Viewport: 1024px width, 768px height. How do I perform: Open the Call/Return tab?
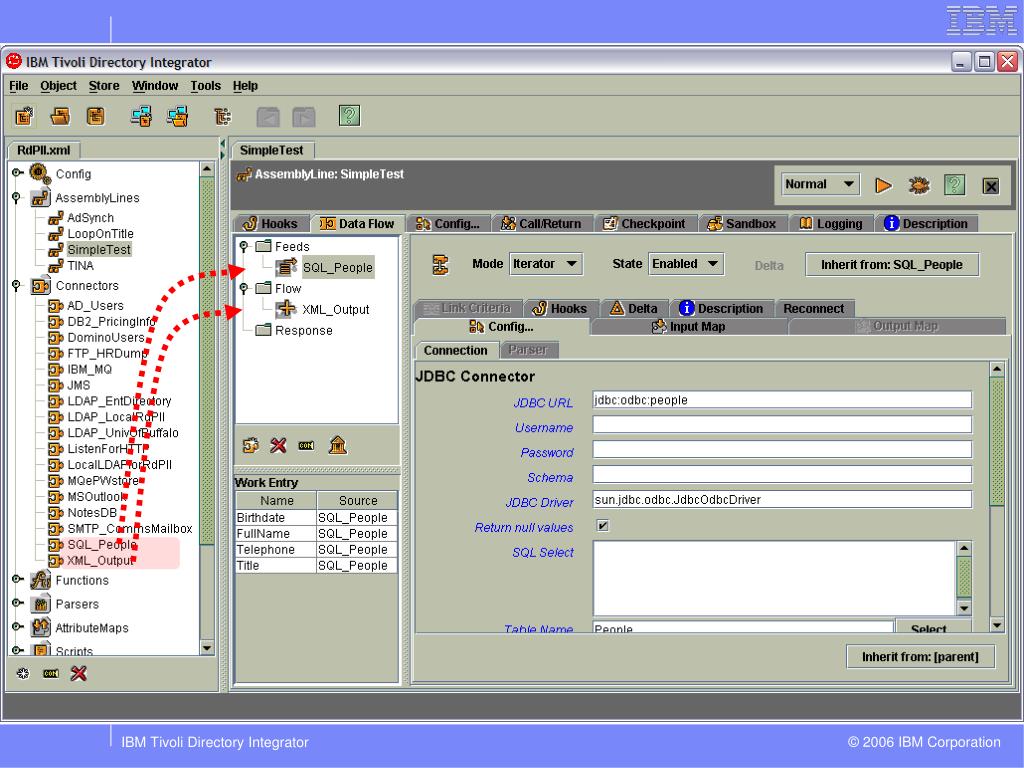tap(541, 223)
